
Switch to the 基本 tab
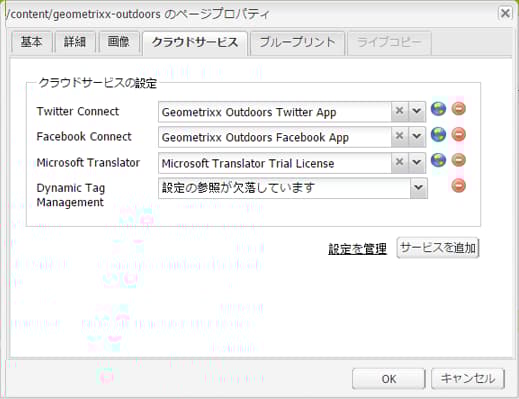pyautogui.click(x=32, y=42)
